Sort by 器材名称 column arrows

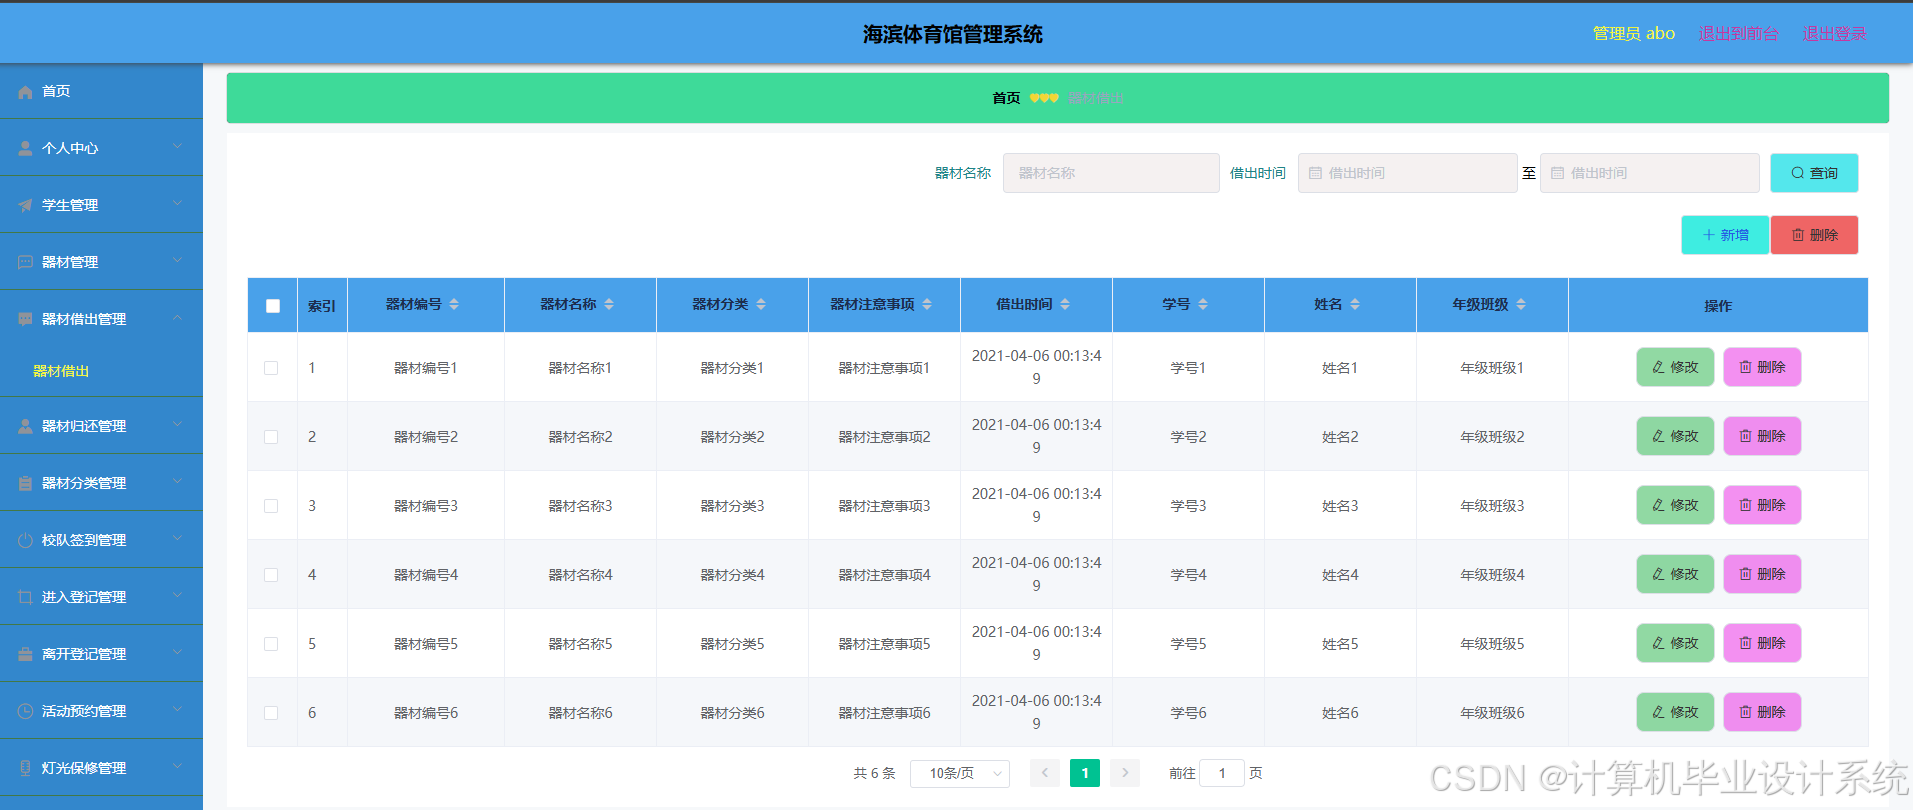pyautogui.click(x=609, y=304)
